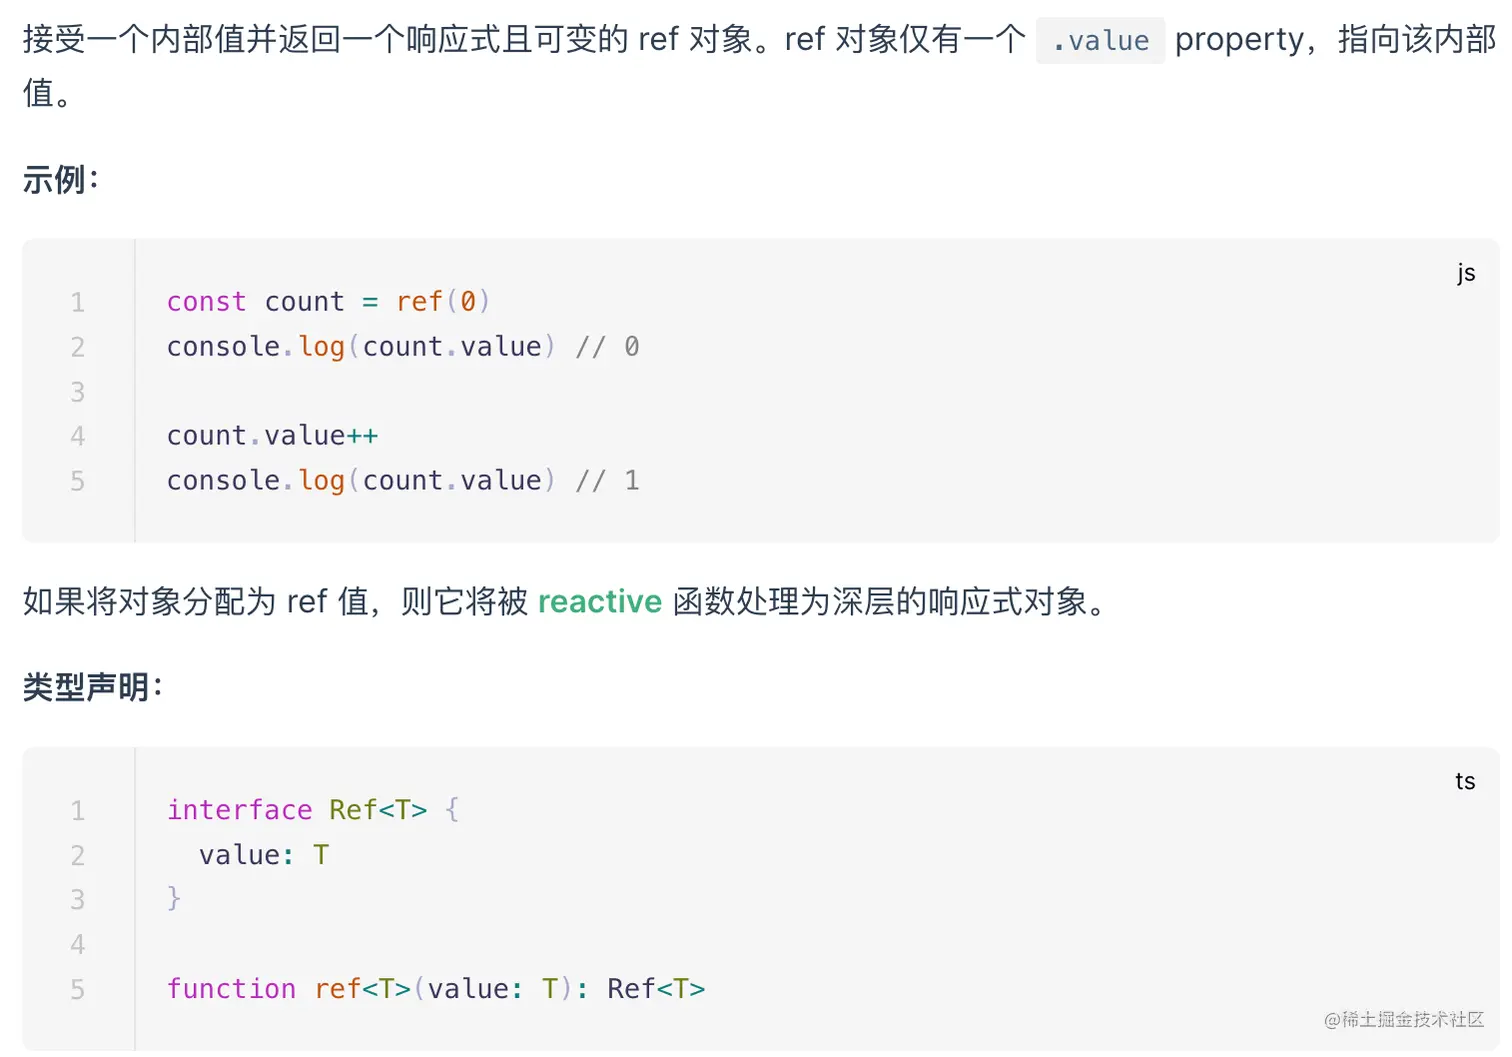Viewport: 1512px width, 1057px height.
Task: Click the "@稀土掘金技术社区" watermark
Action: (1403, 1019)
